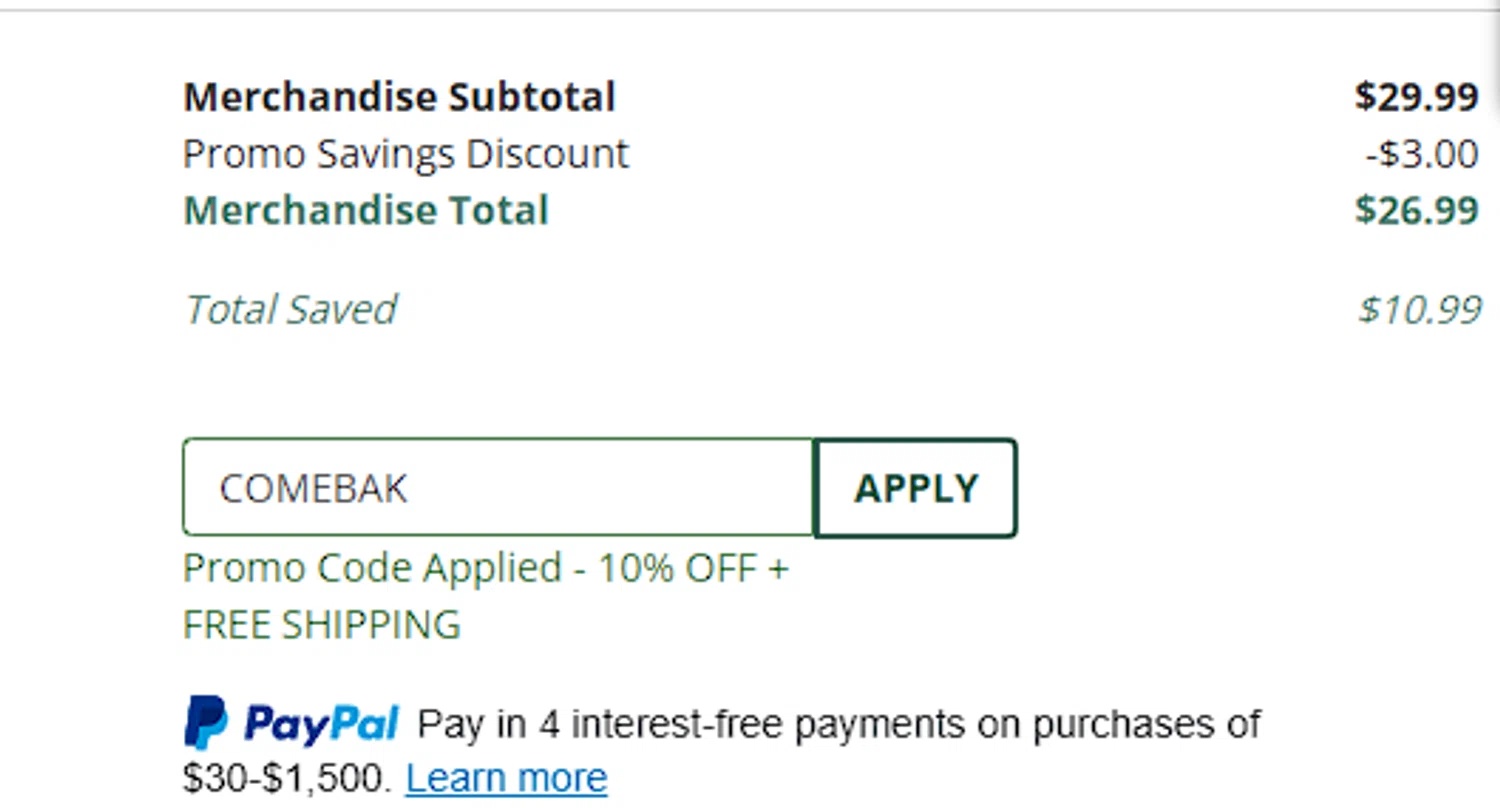Viewport: 1500px width, 808px height.
Task: Click the $29.99 subtotal amount
Action: [1416, 97]
